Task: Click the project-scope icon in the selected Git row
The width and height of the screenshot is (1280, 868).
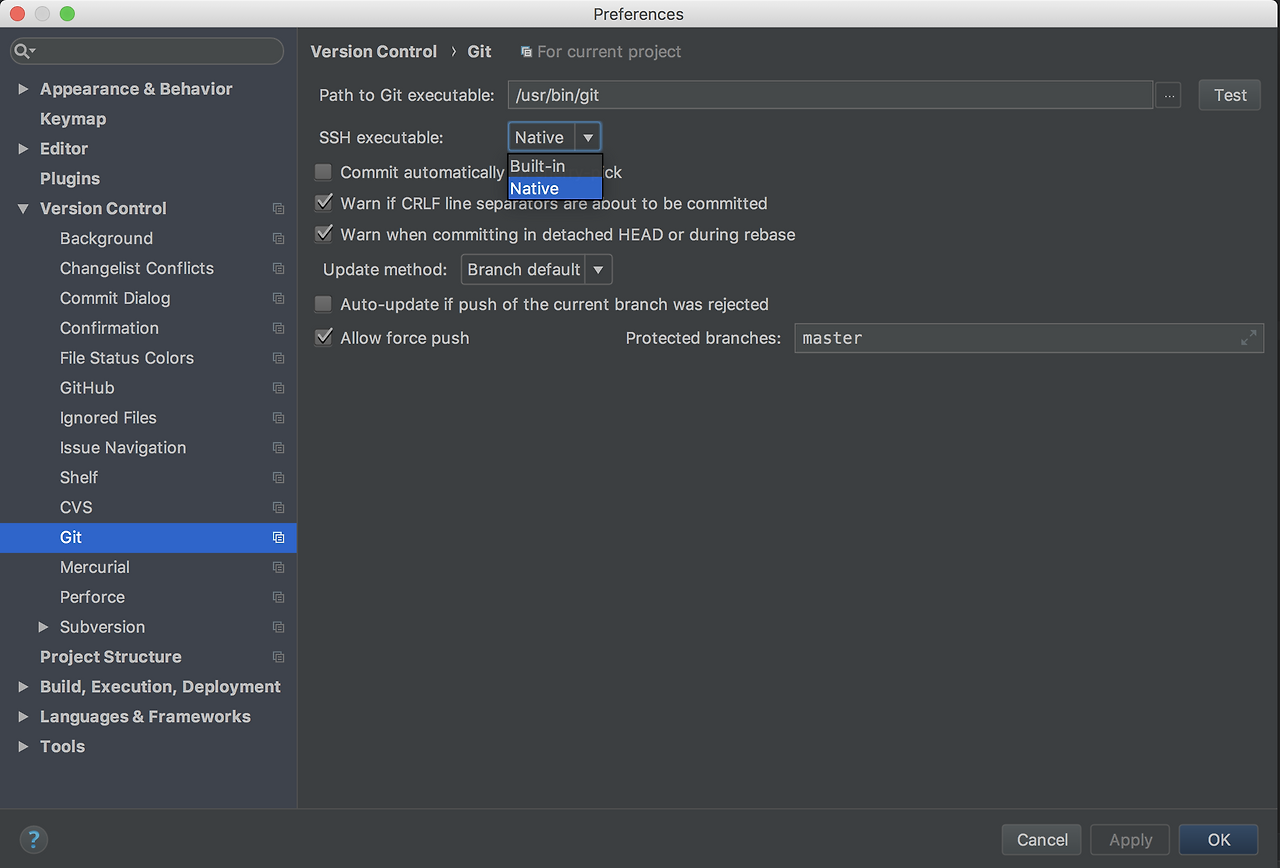Action: 278,538
